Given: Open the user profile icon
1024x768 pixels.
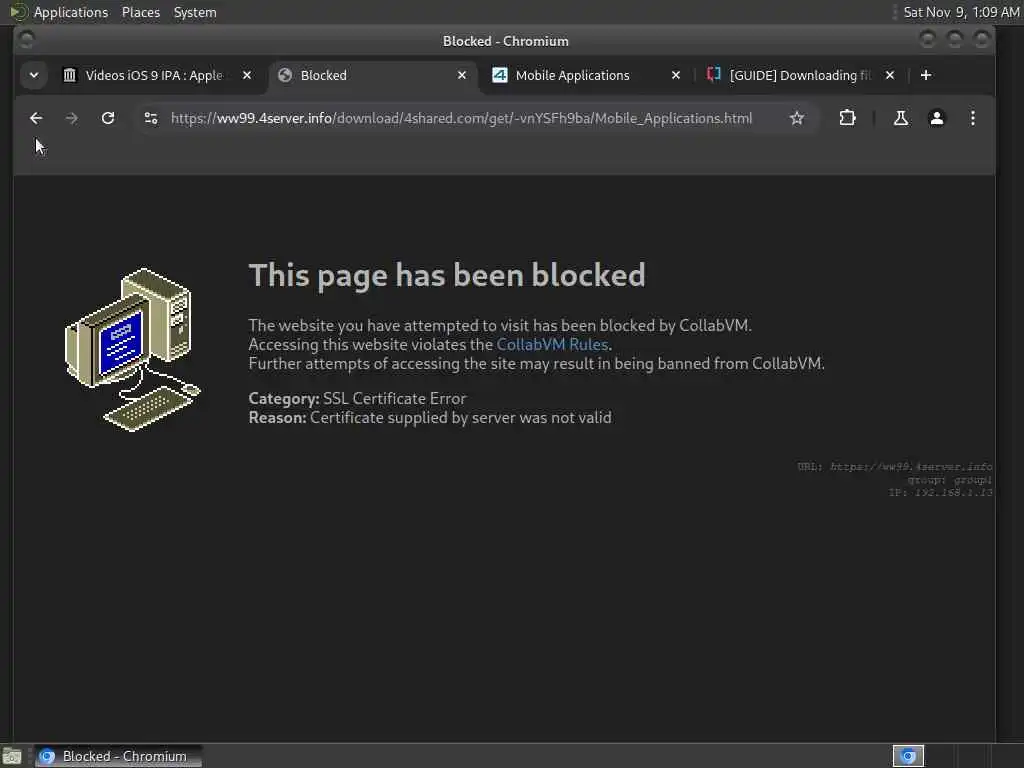Looking at the screenshot, I should pos(936,118).
